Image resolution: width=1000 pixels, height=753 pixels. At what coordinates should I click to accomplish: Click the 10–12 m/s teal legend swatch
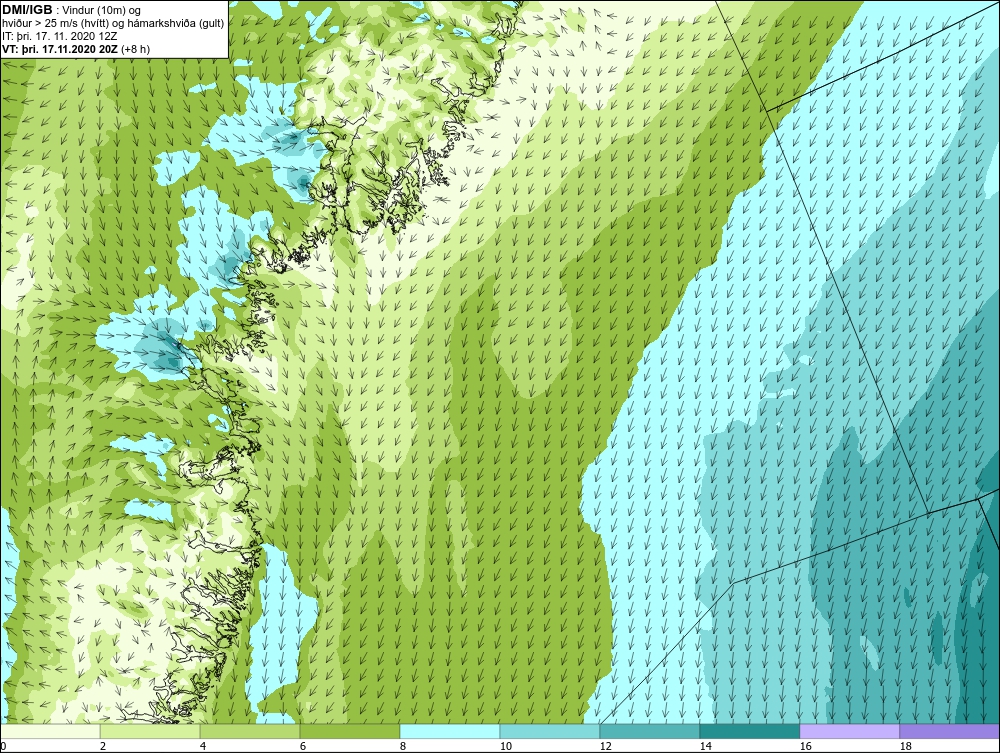[550, 731]
